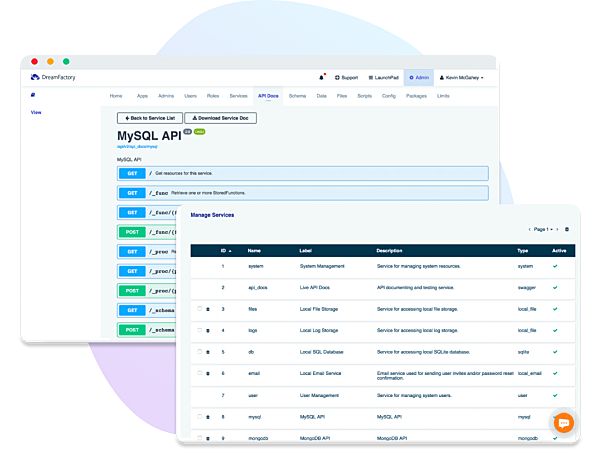Switch to the Packages tab
600x450 pixels.
tap(416, 96)
